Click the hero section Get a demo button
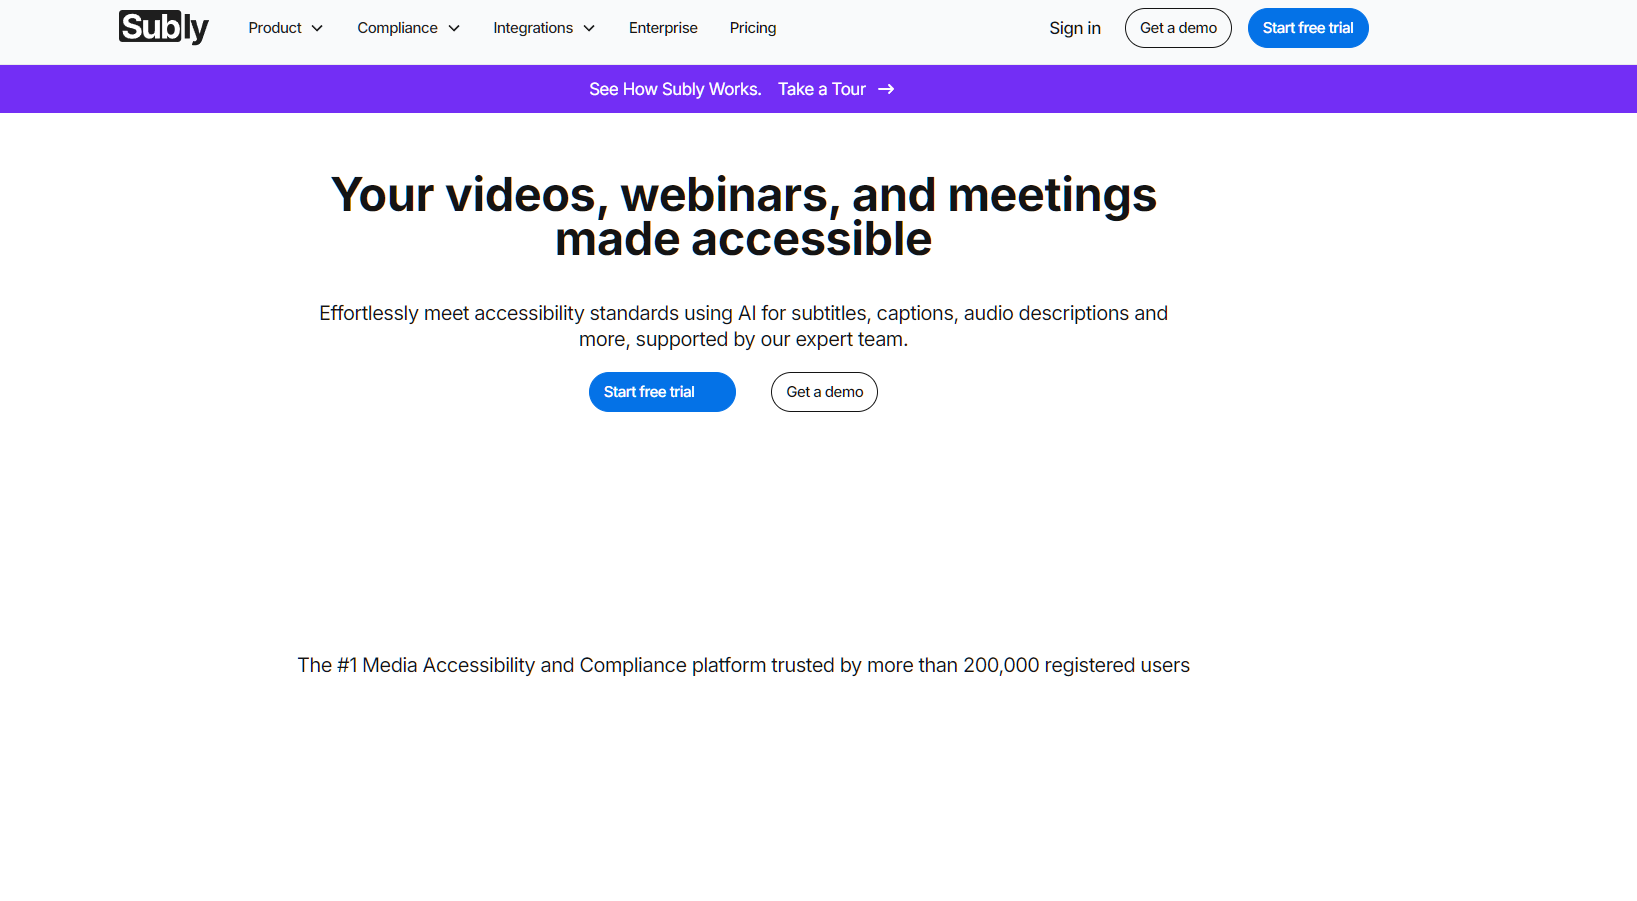The image size is (1637, 901). [x=824, y=392]
